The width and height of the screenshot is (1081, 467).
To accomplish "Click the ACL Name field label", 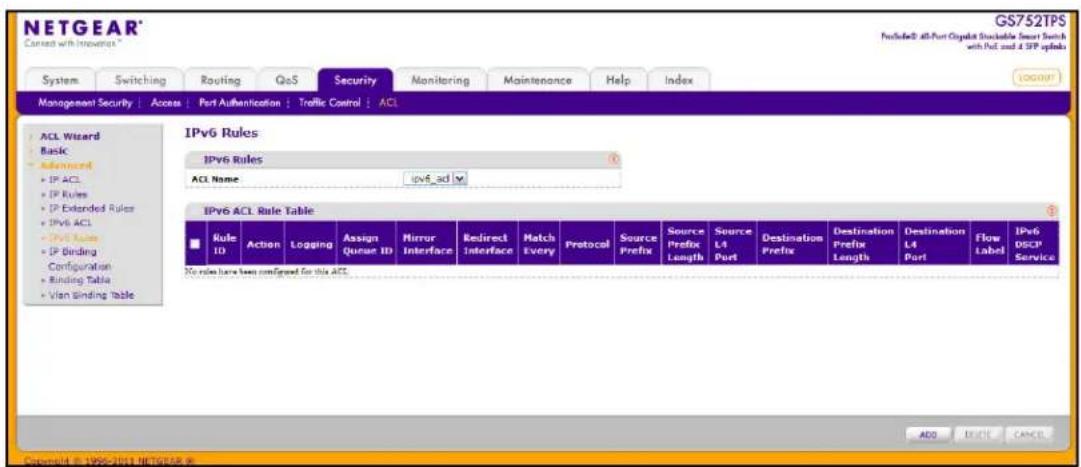I will (x=214, y=179).
